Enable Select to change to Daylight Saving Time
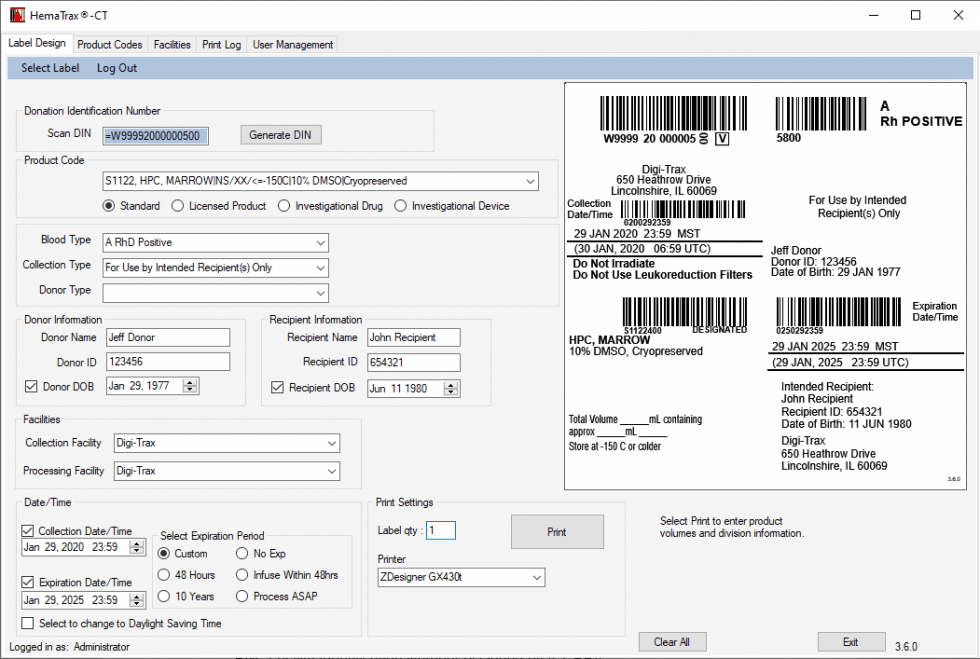980x659 pixels. click(27, 621)
